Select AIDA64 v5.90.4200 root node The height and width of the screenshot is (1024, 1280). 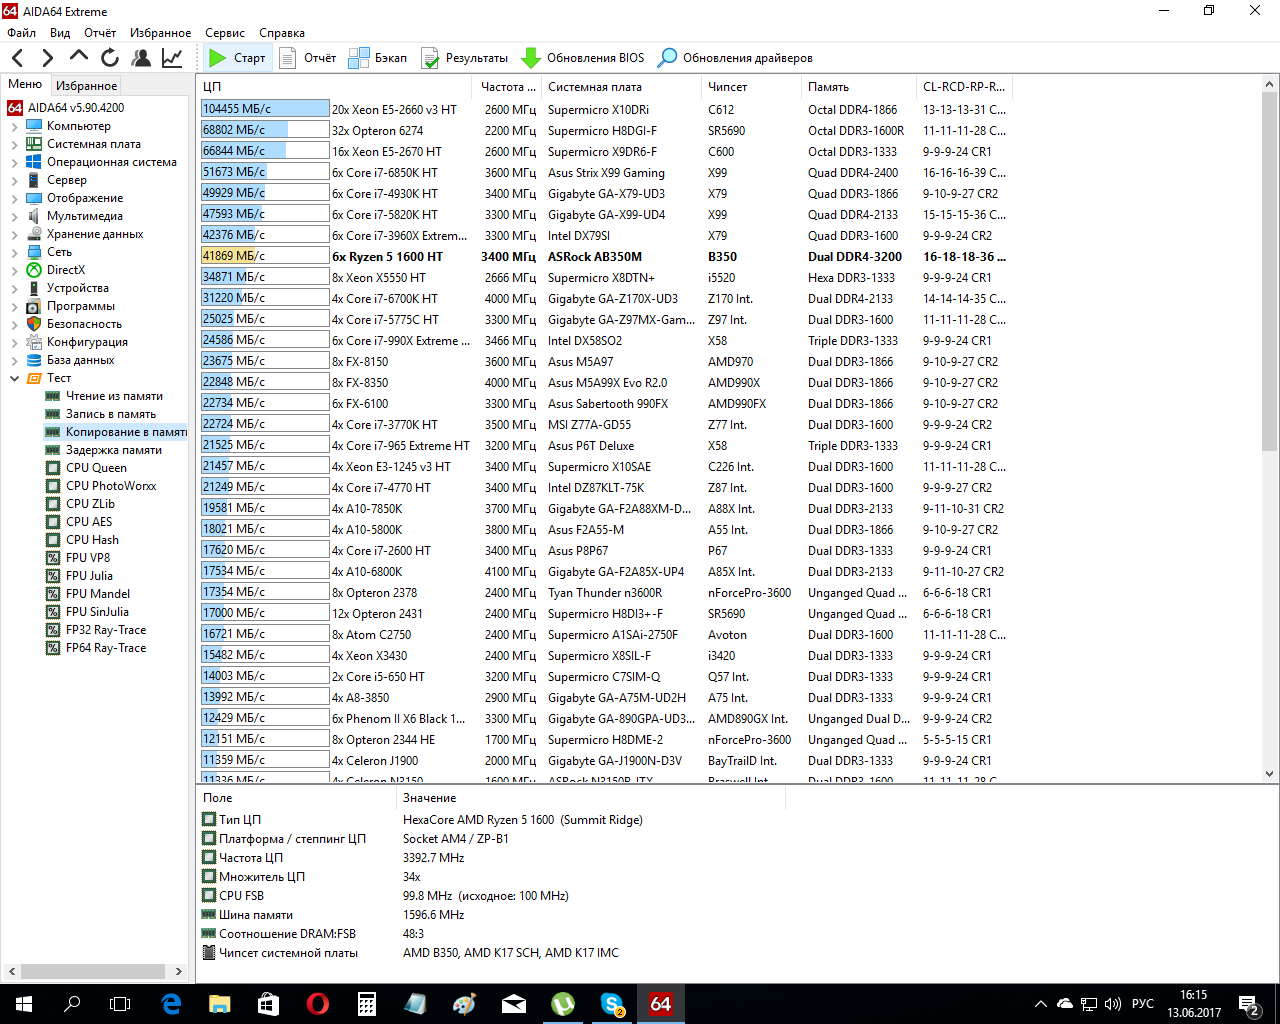click(x=76, y=108)
